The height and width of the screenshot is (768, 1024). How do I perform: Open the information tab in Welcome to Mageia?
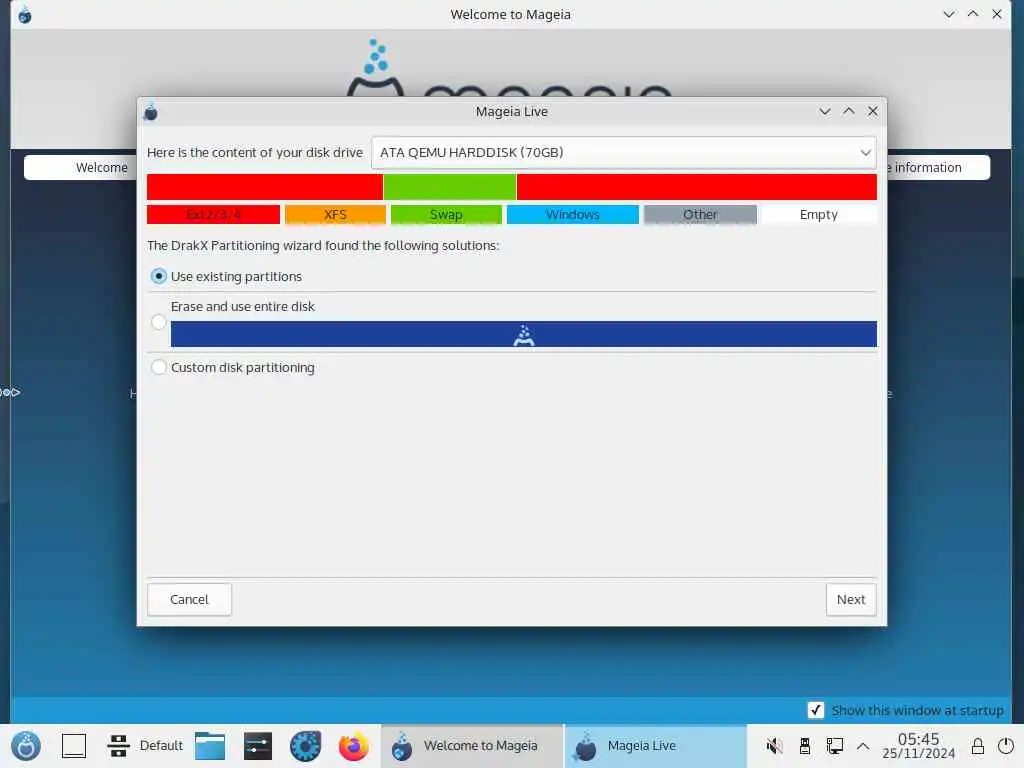point(938,167)
